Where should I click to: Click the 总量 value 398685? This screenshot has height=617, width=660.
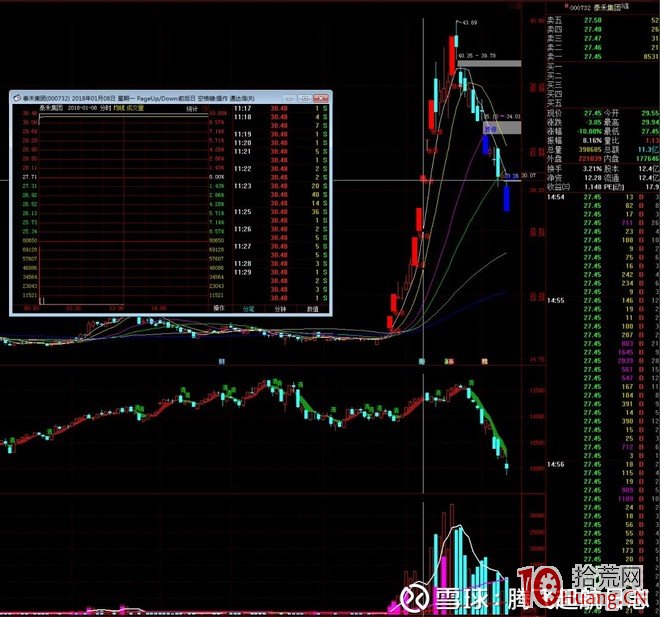coord(590,149)
